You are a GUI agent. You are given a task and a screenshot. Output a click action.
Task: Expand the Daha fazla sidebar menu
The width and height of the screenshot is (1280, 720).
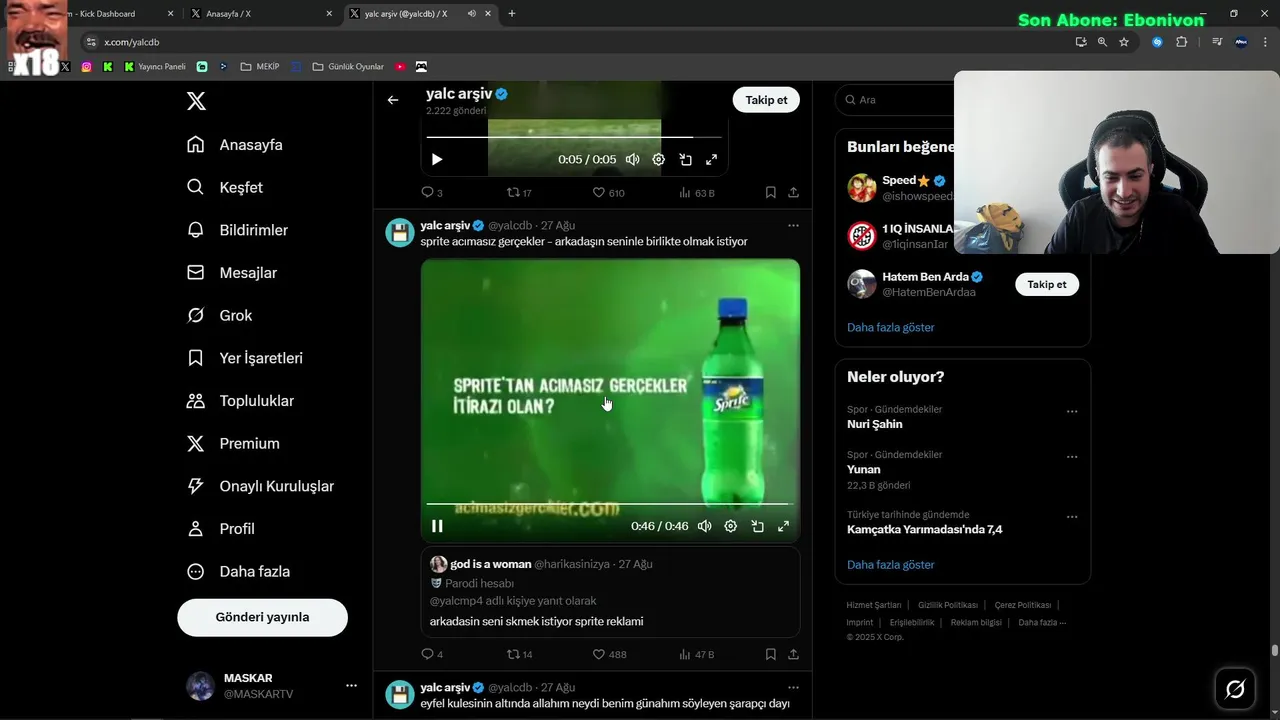239,572
